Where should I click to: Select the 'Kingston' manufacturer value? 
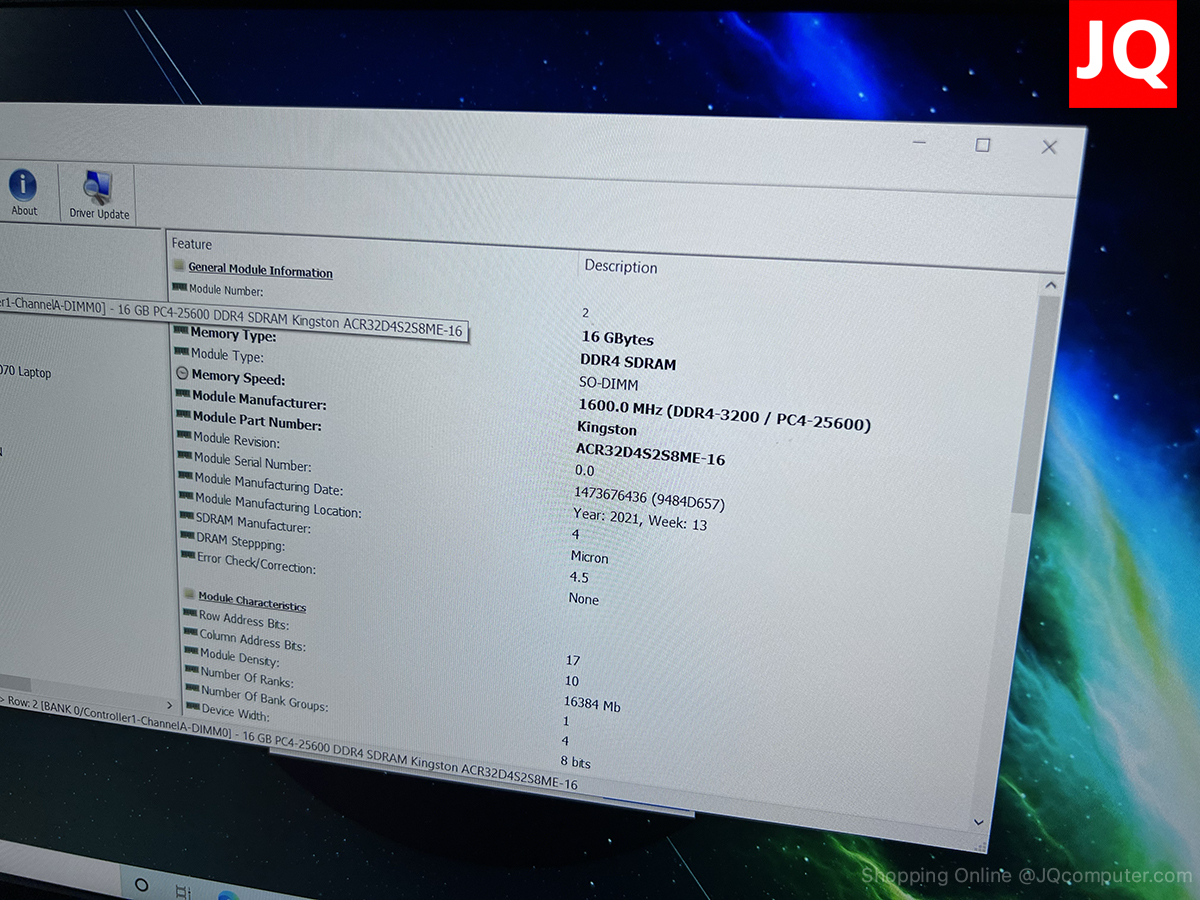point(607,428)
